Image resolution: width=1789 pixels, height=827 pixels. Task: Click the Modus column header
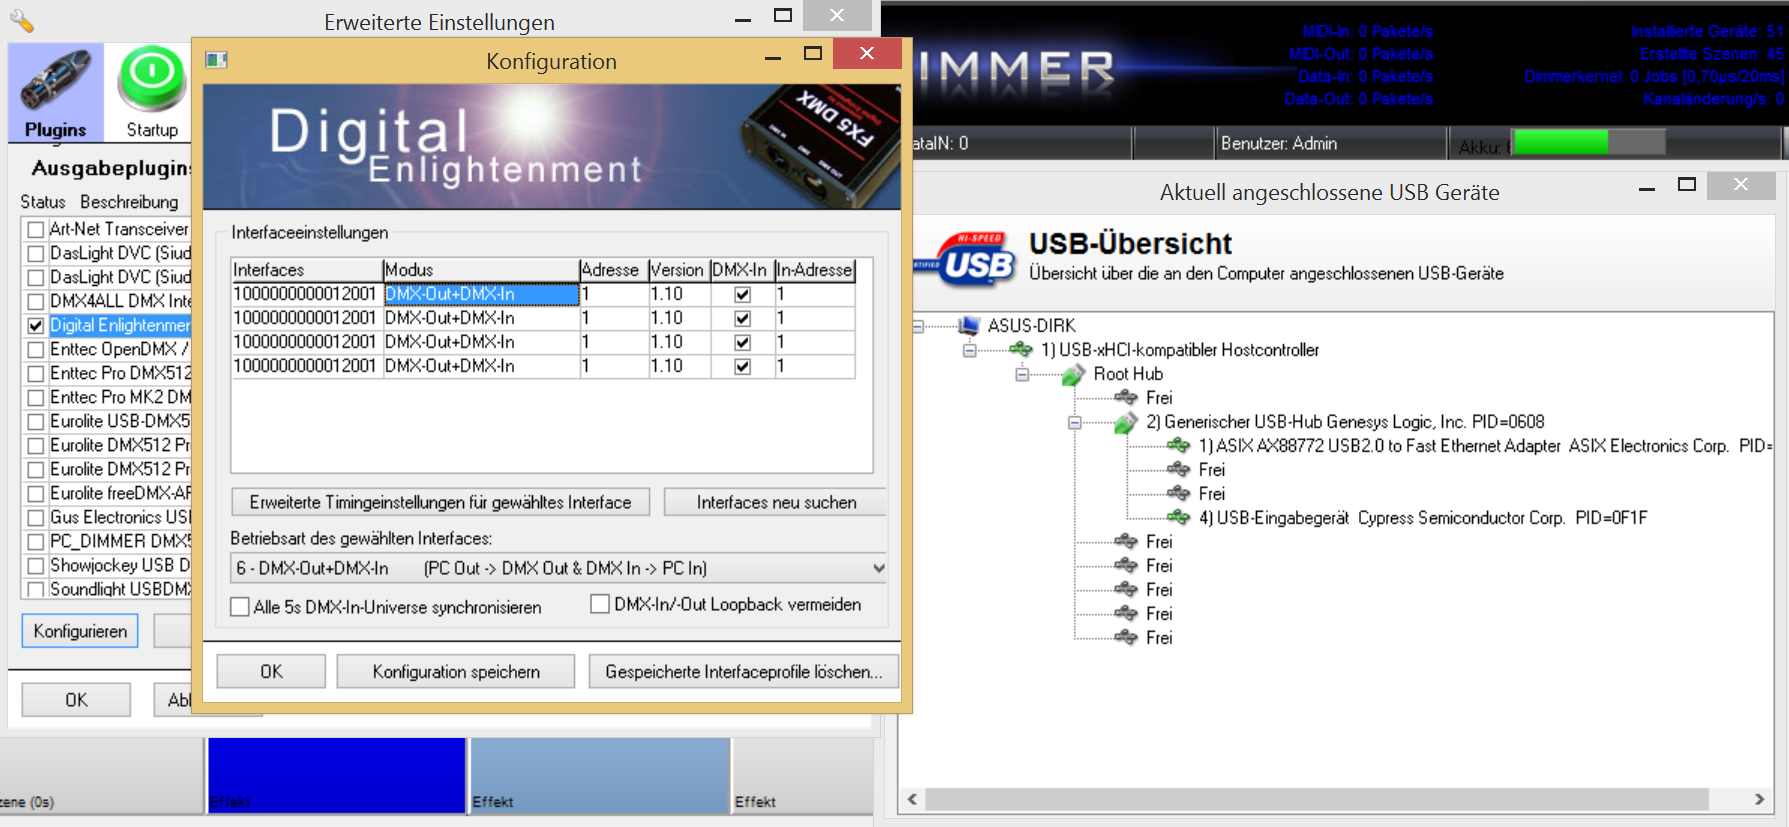(x=481, y=270)
